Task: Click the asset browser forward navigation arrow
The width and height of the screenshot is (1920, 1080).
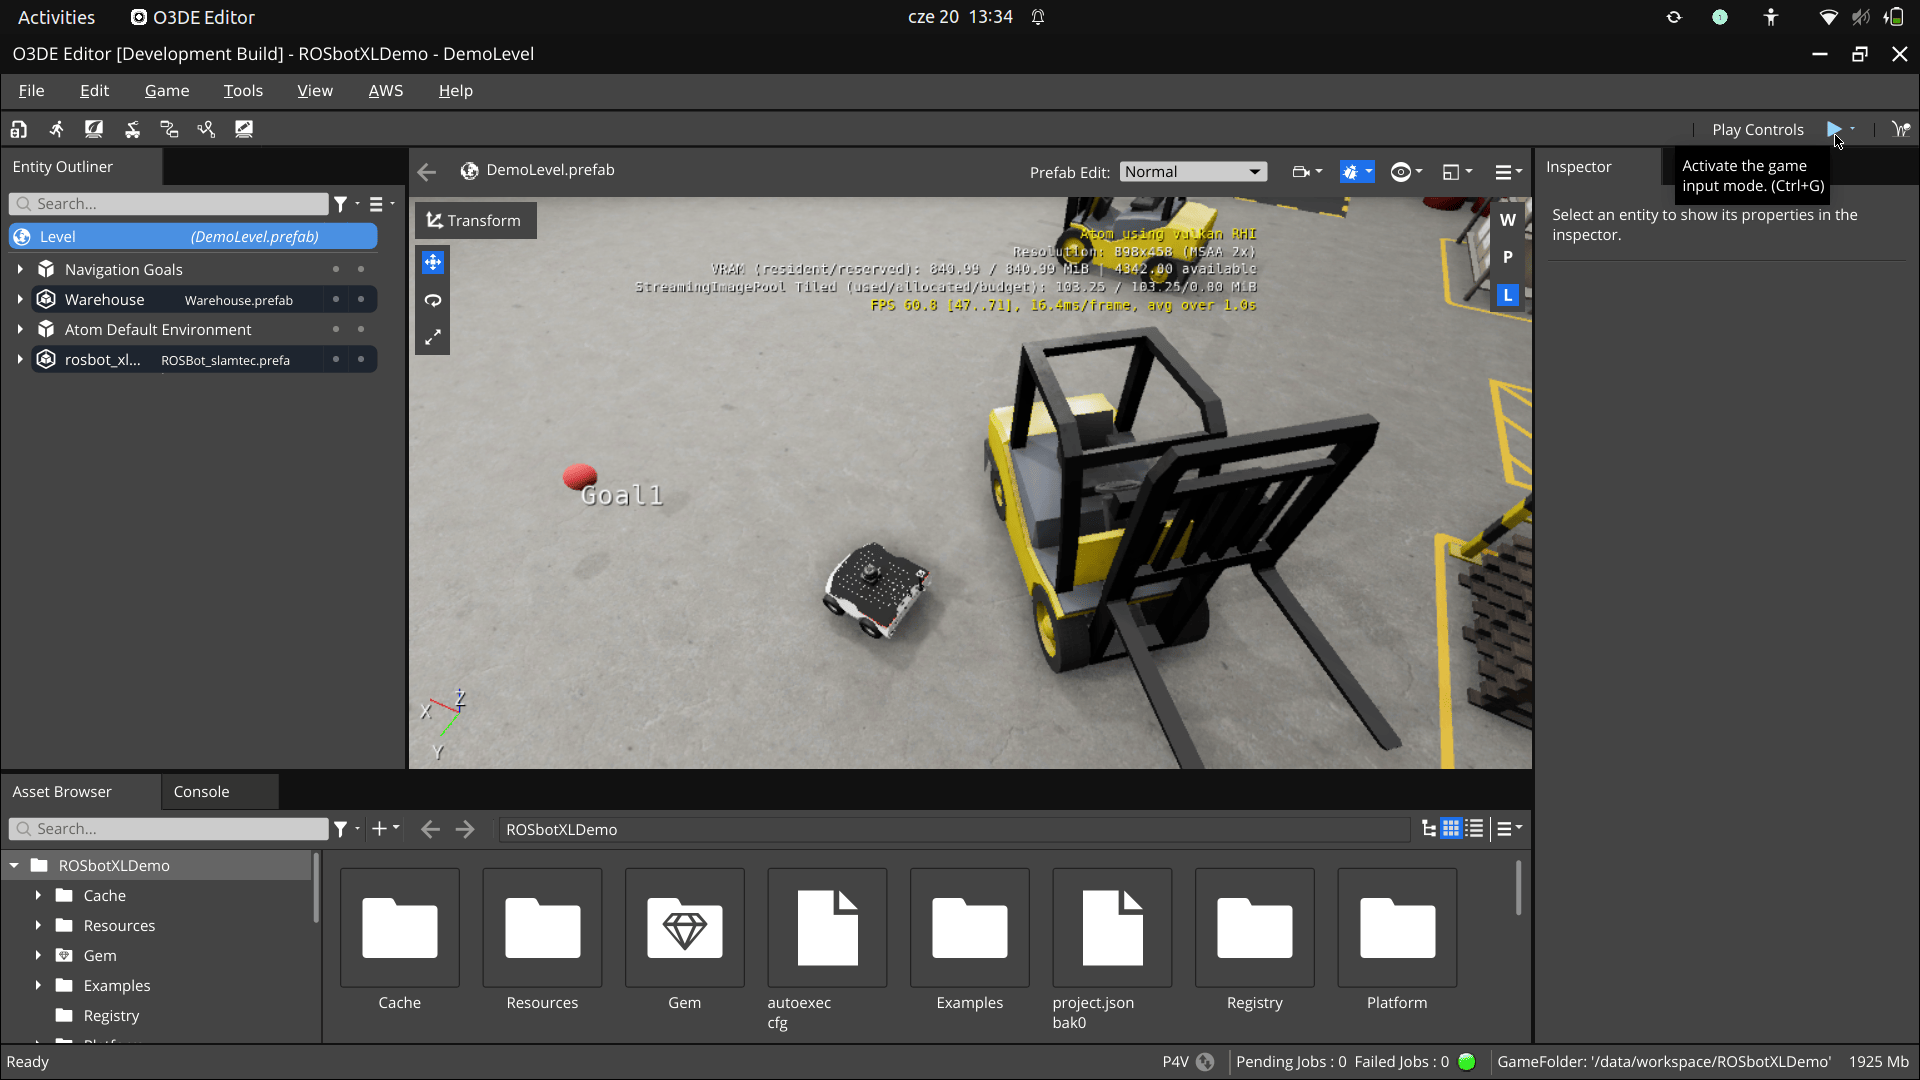Action: coord(465,829)
